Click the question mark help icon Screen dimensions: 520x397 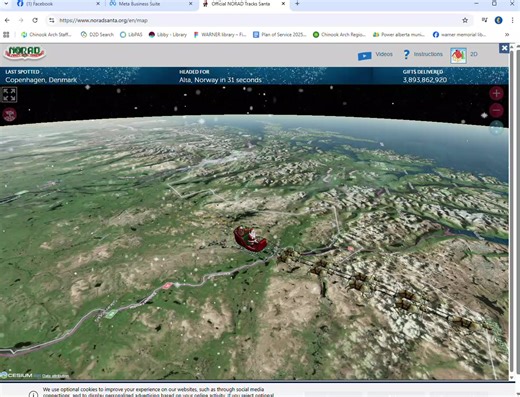tap(406, 54)
